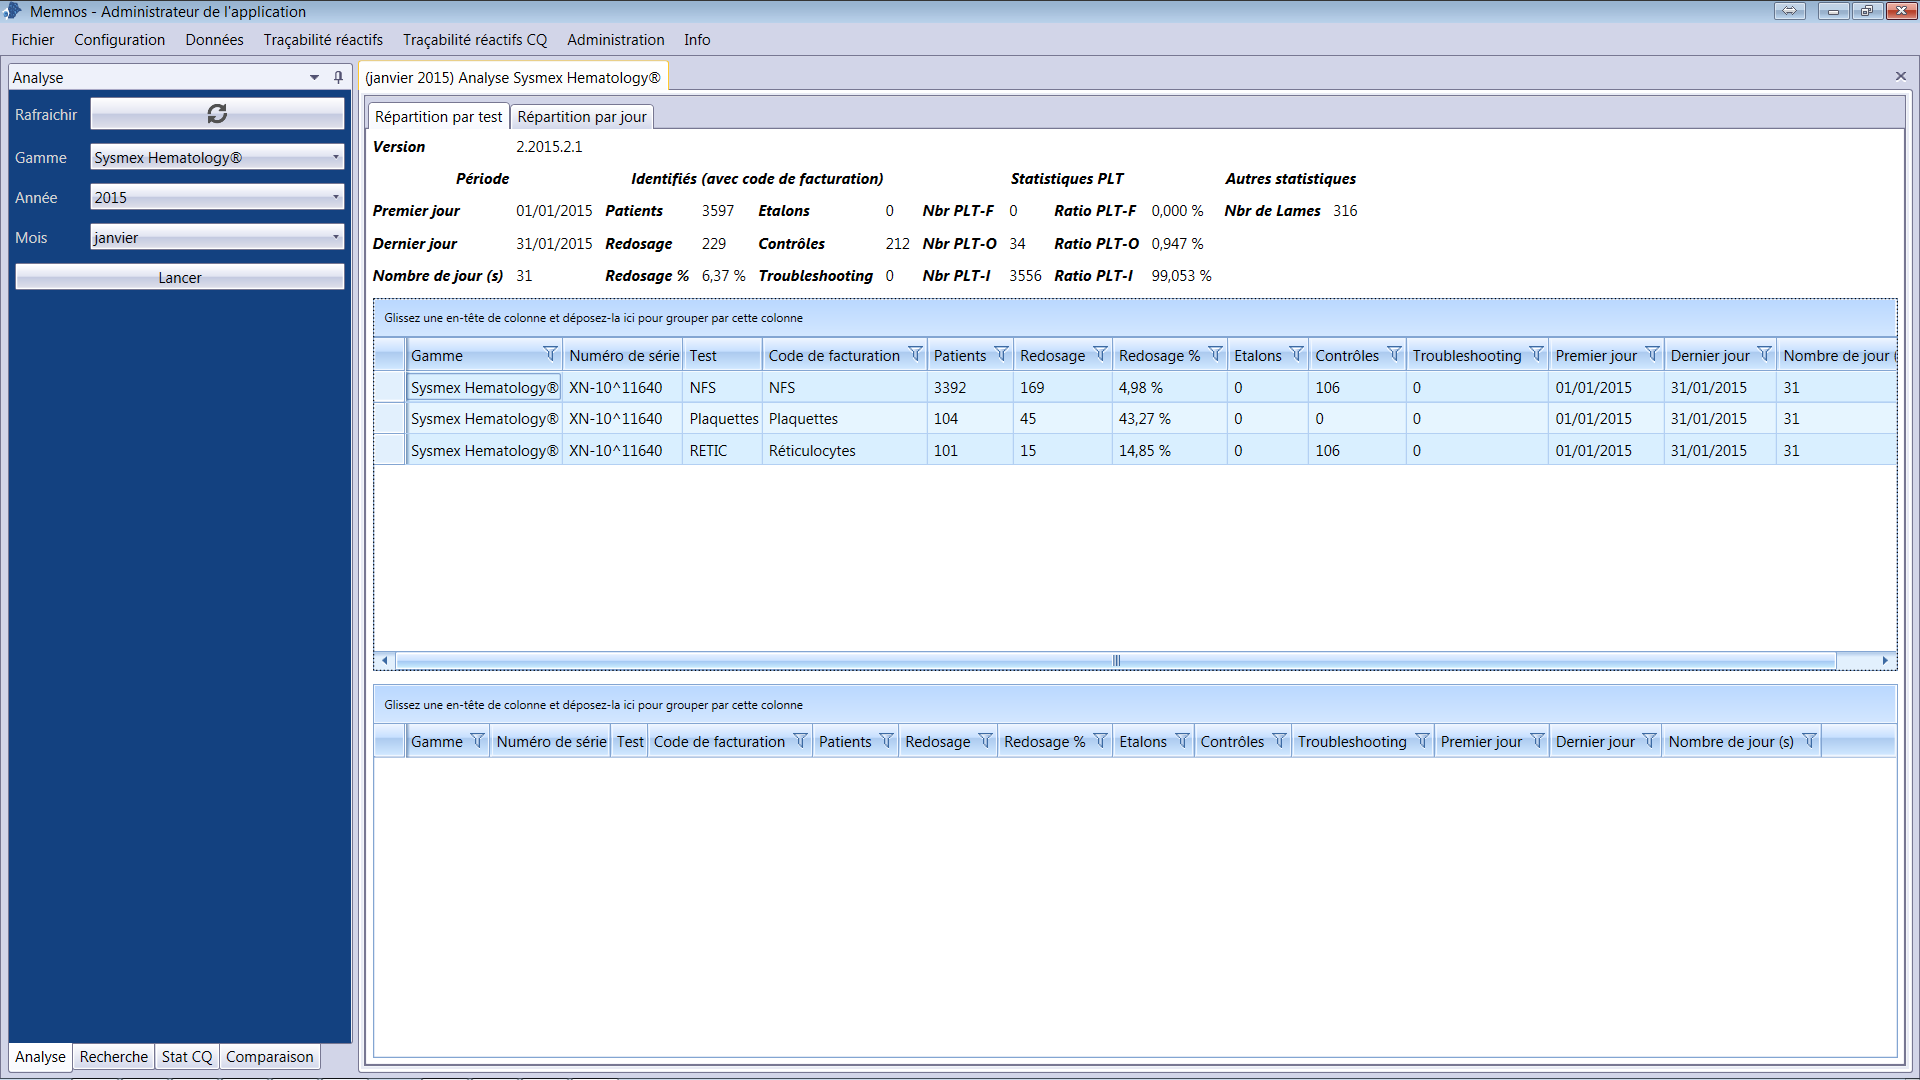
Task: Select the Plaquettes row selector in upper table
Action: [390, 418]
